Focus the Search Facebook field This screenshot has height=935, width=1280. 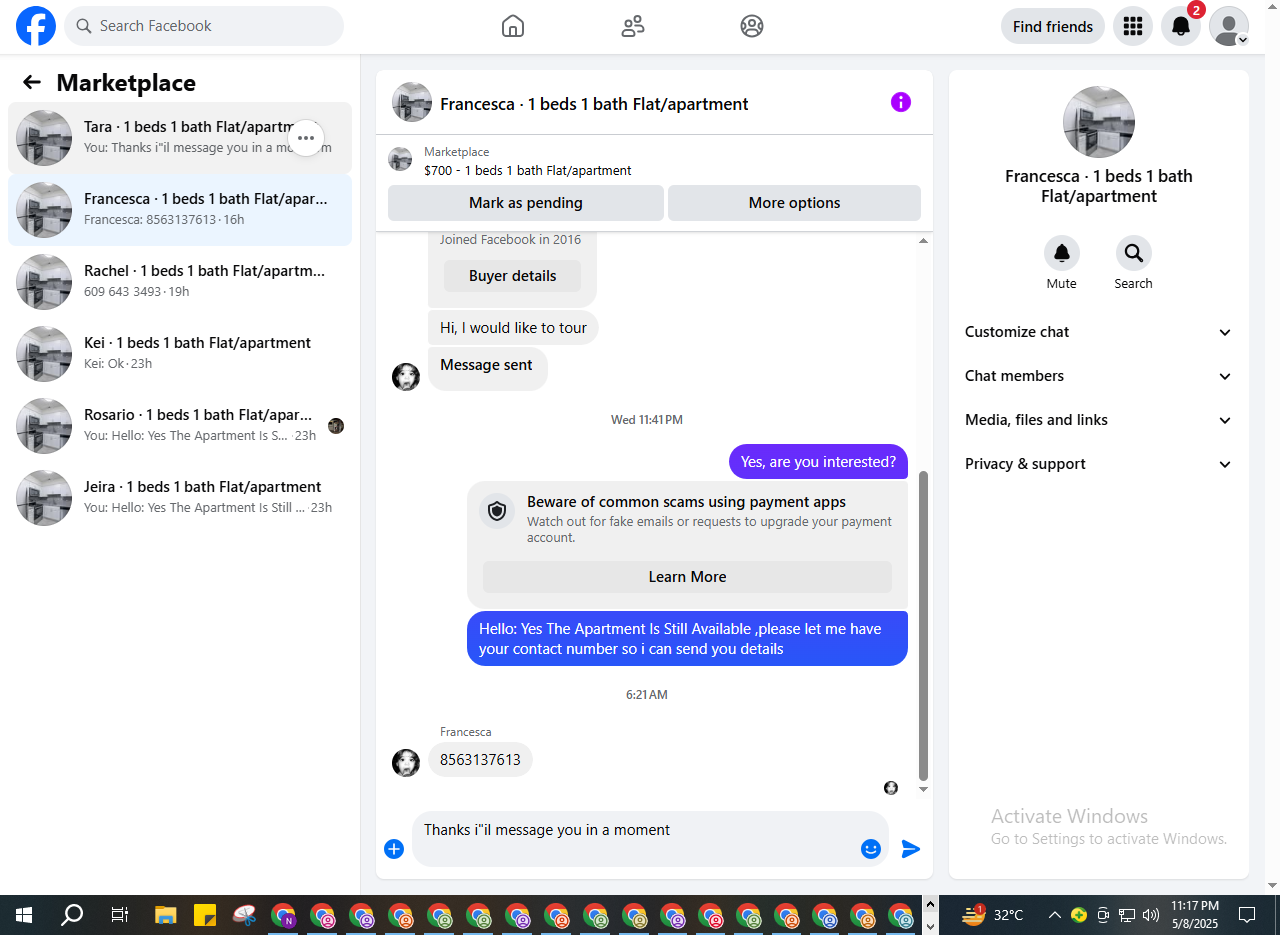coord(204,26)
